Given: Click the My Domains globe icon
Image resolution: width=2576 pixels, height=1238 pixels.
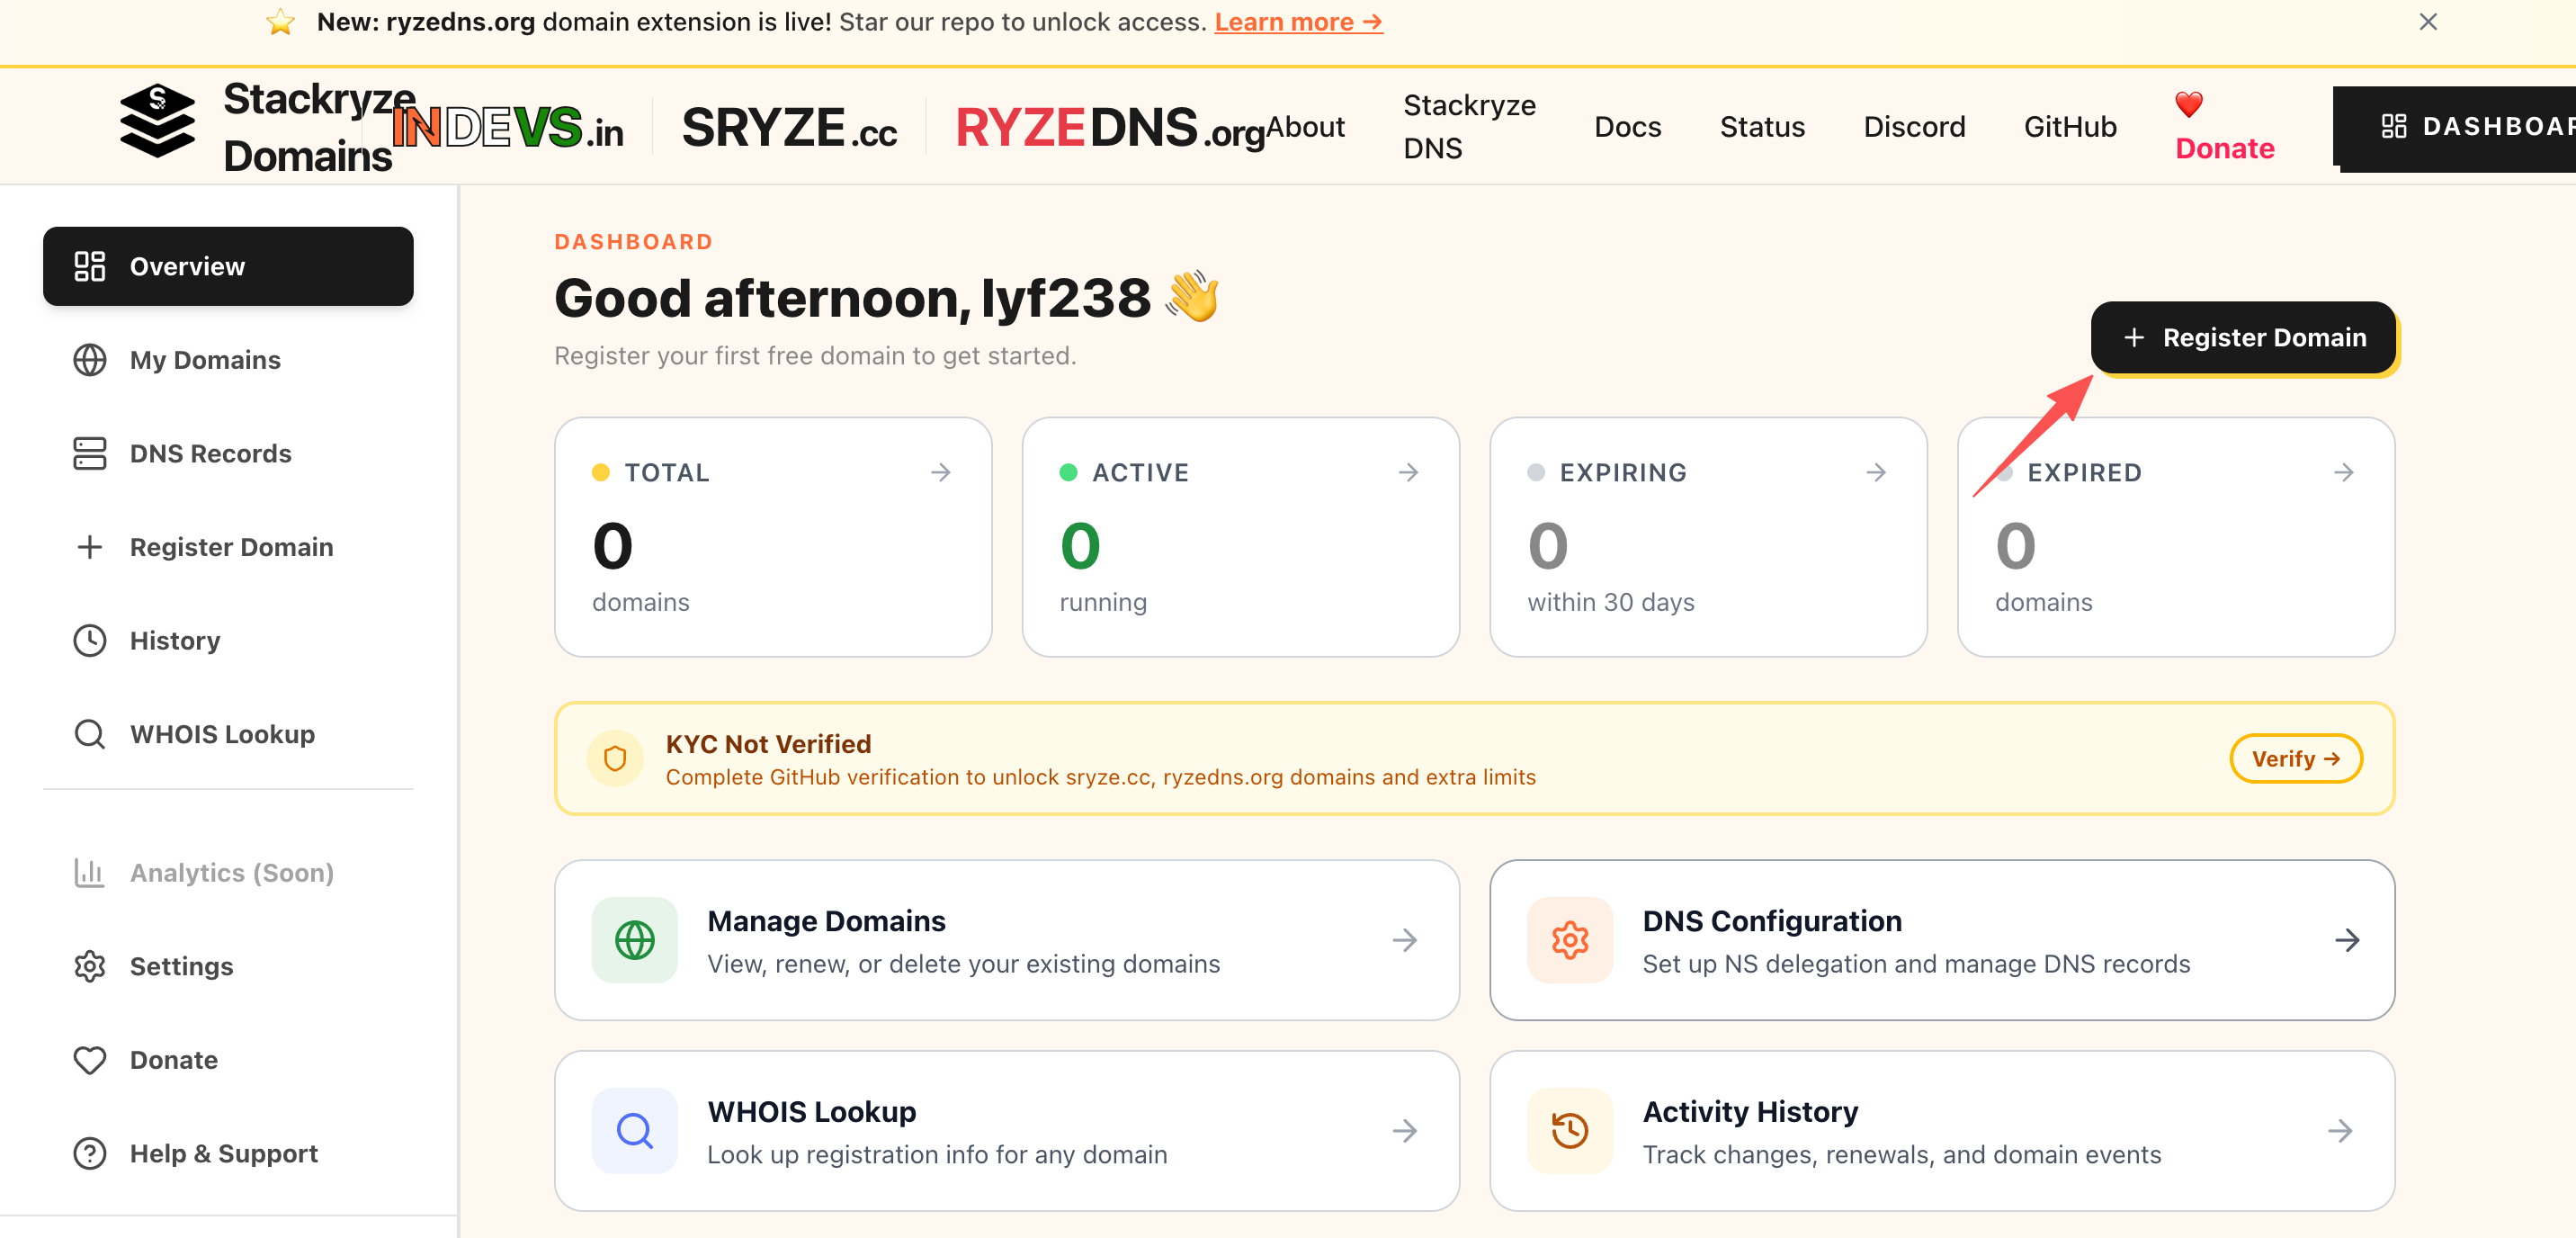Looking at the screenshot, I should (x=90, y=360).
